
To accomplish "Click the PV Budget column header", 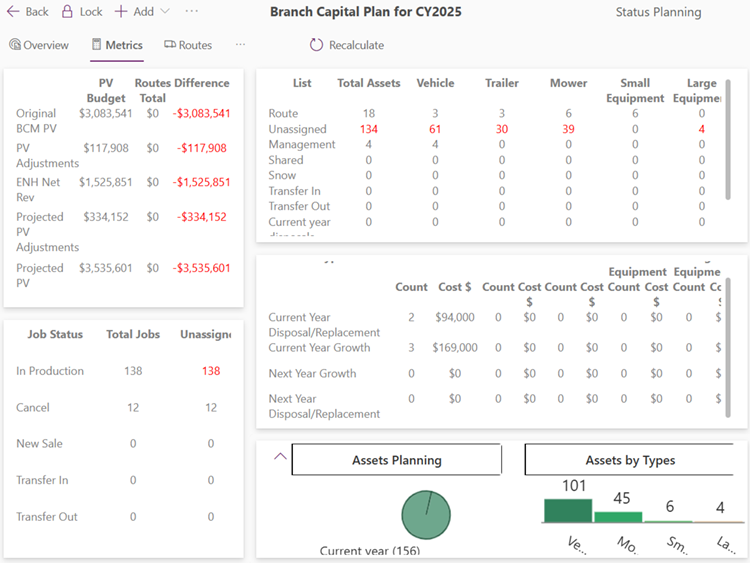I will point(106,90).
